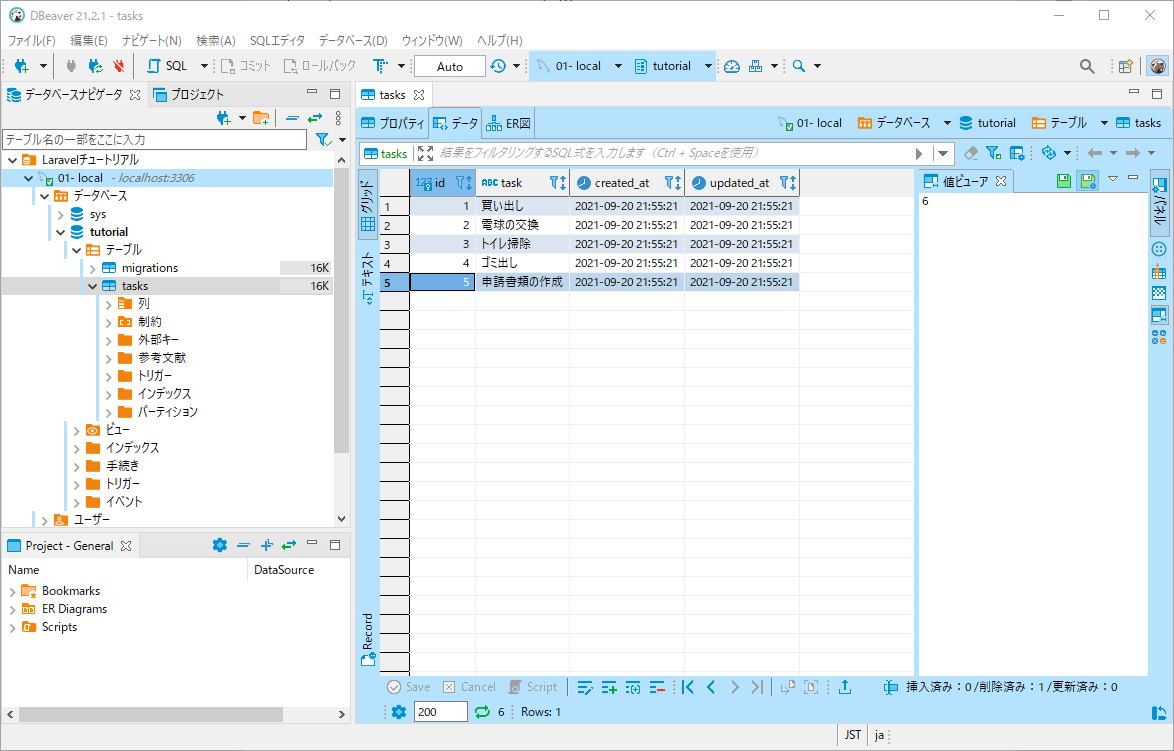This screenshot has width=1174, height=751.
Task: Open the Auto transaction mode box
Action: [449, 66]
